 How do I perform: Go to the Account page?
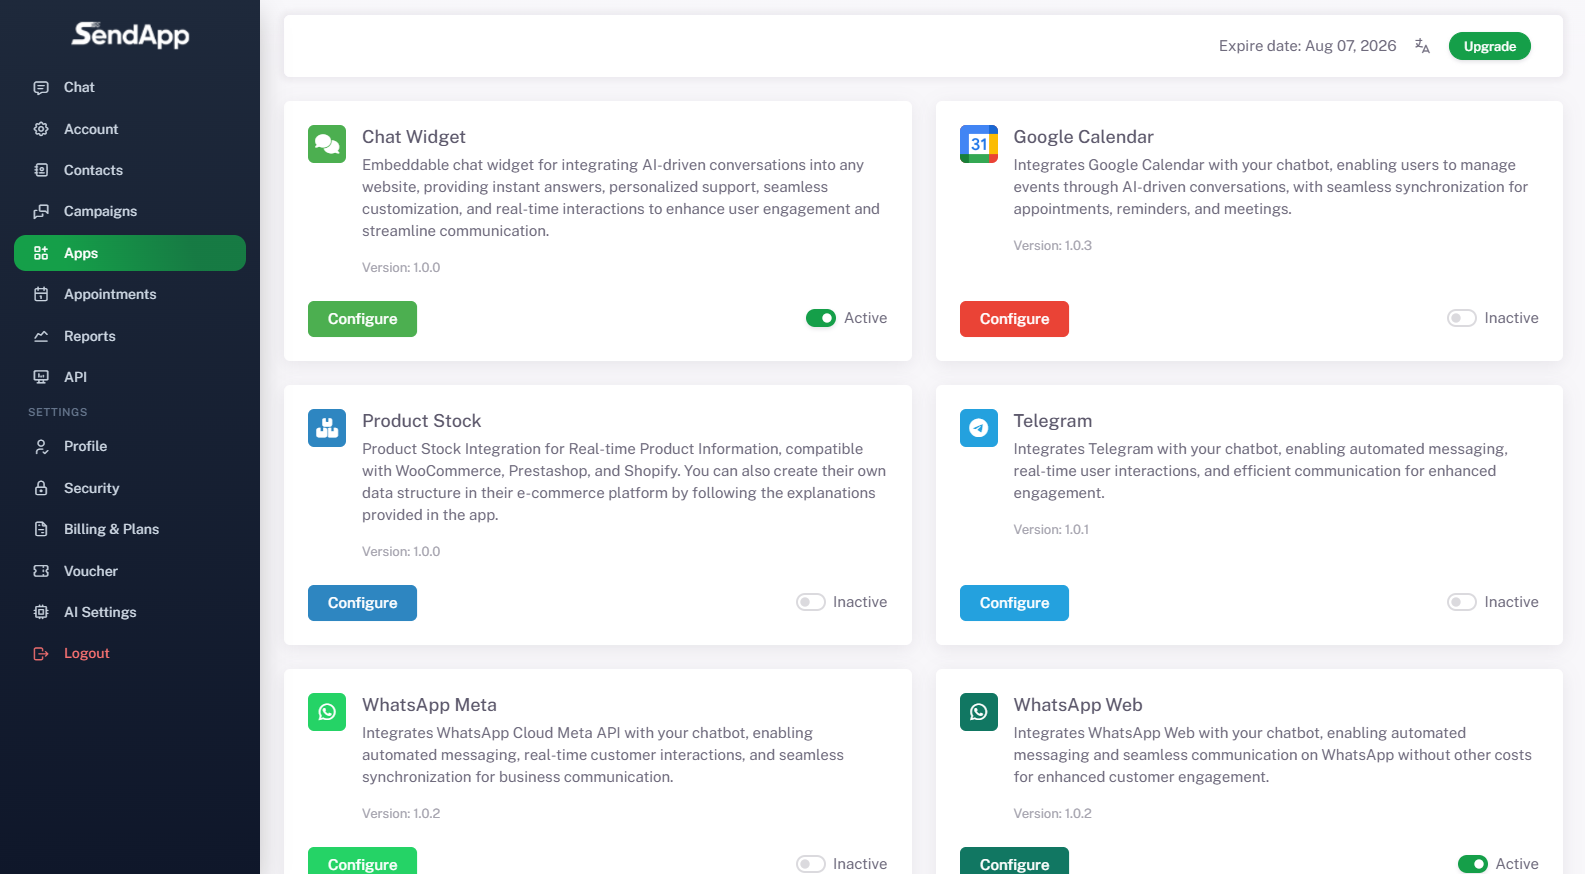pos(130,129)
